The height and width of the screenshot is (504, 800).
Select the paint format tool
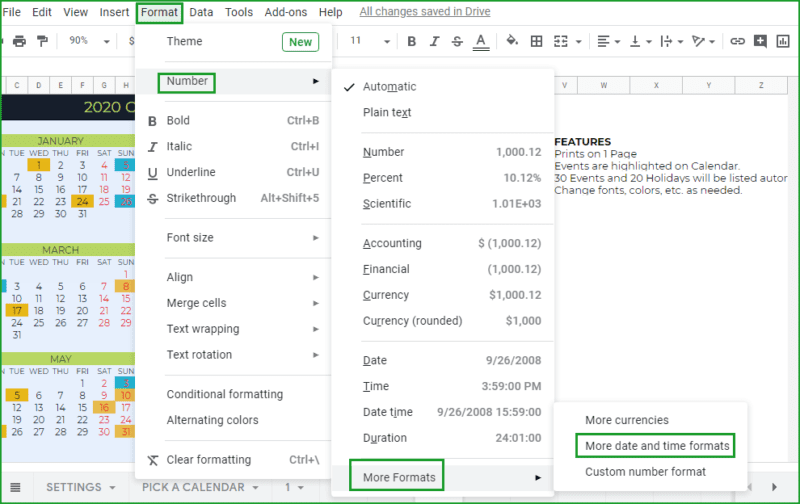(42, 41)
